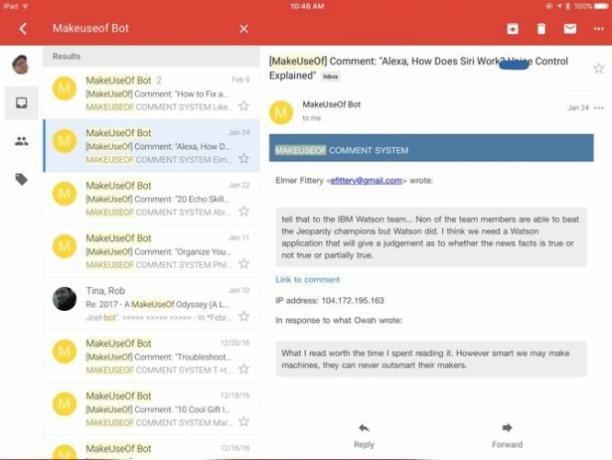
Task: Expand recipient details 'to me'
Action: [311, 118]
